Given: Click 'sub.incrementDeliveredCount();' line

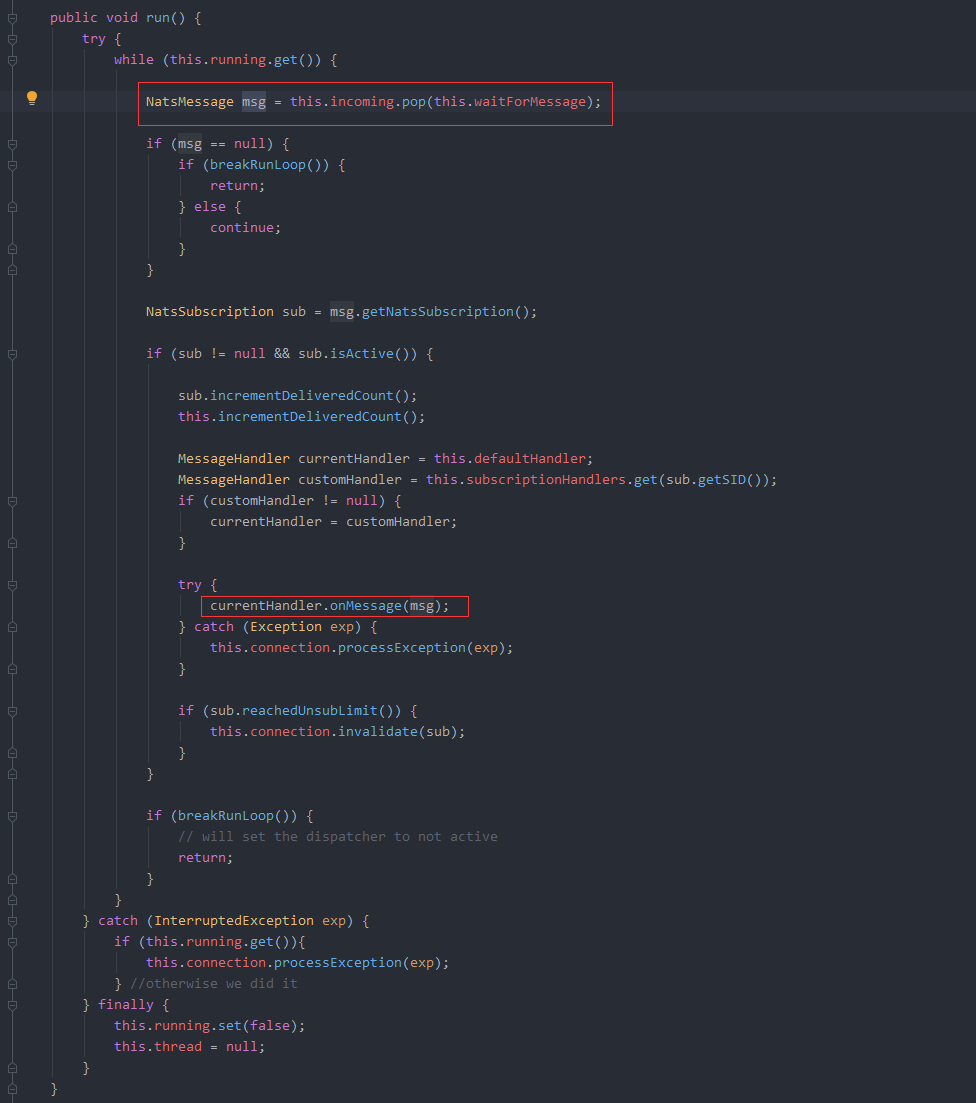Looking at the screenshot, I should coord(297,396).
